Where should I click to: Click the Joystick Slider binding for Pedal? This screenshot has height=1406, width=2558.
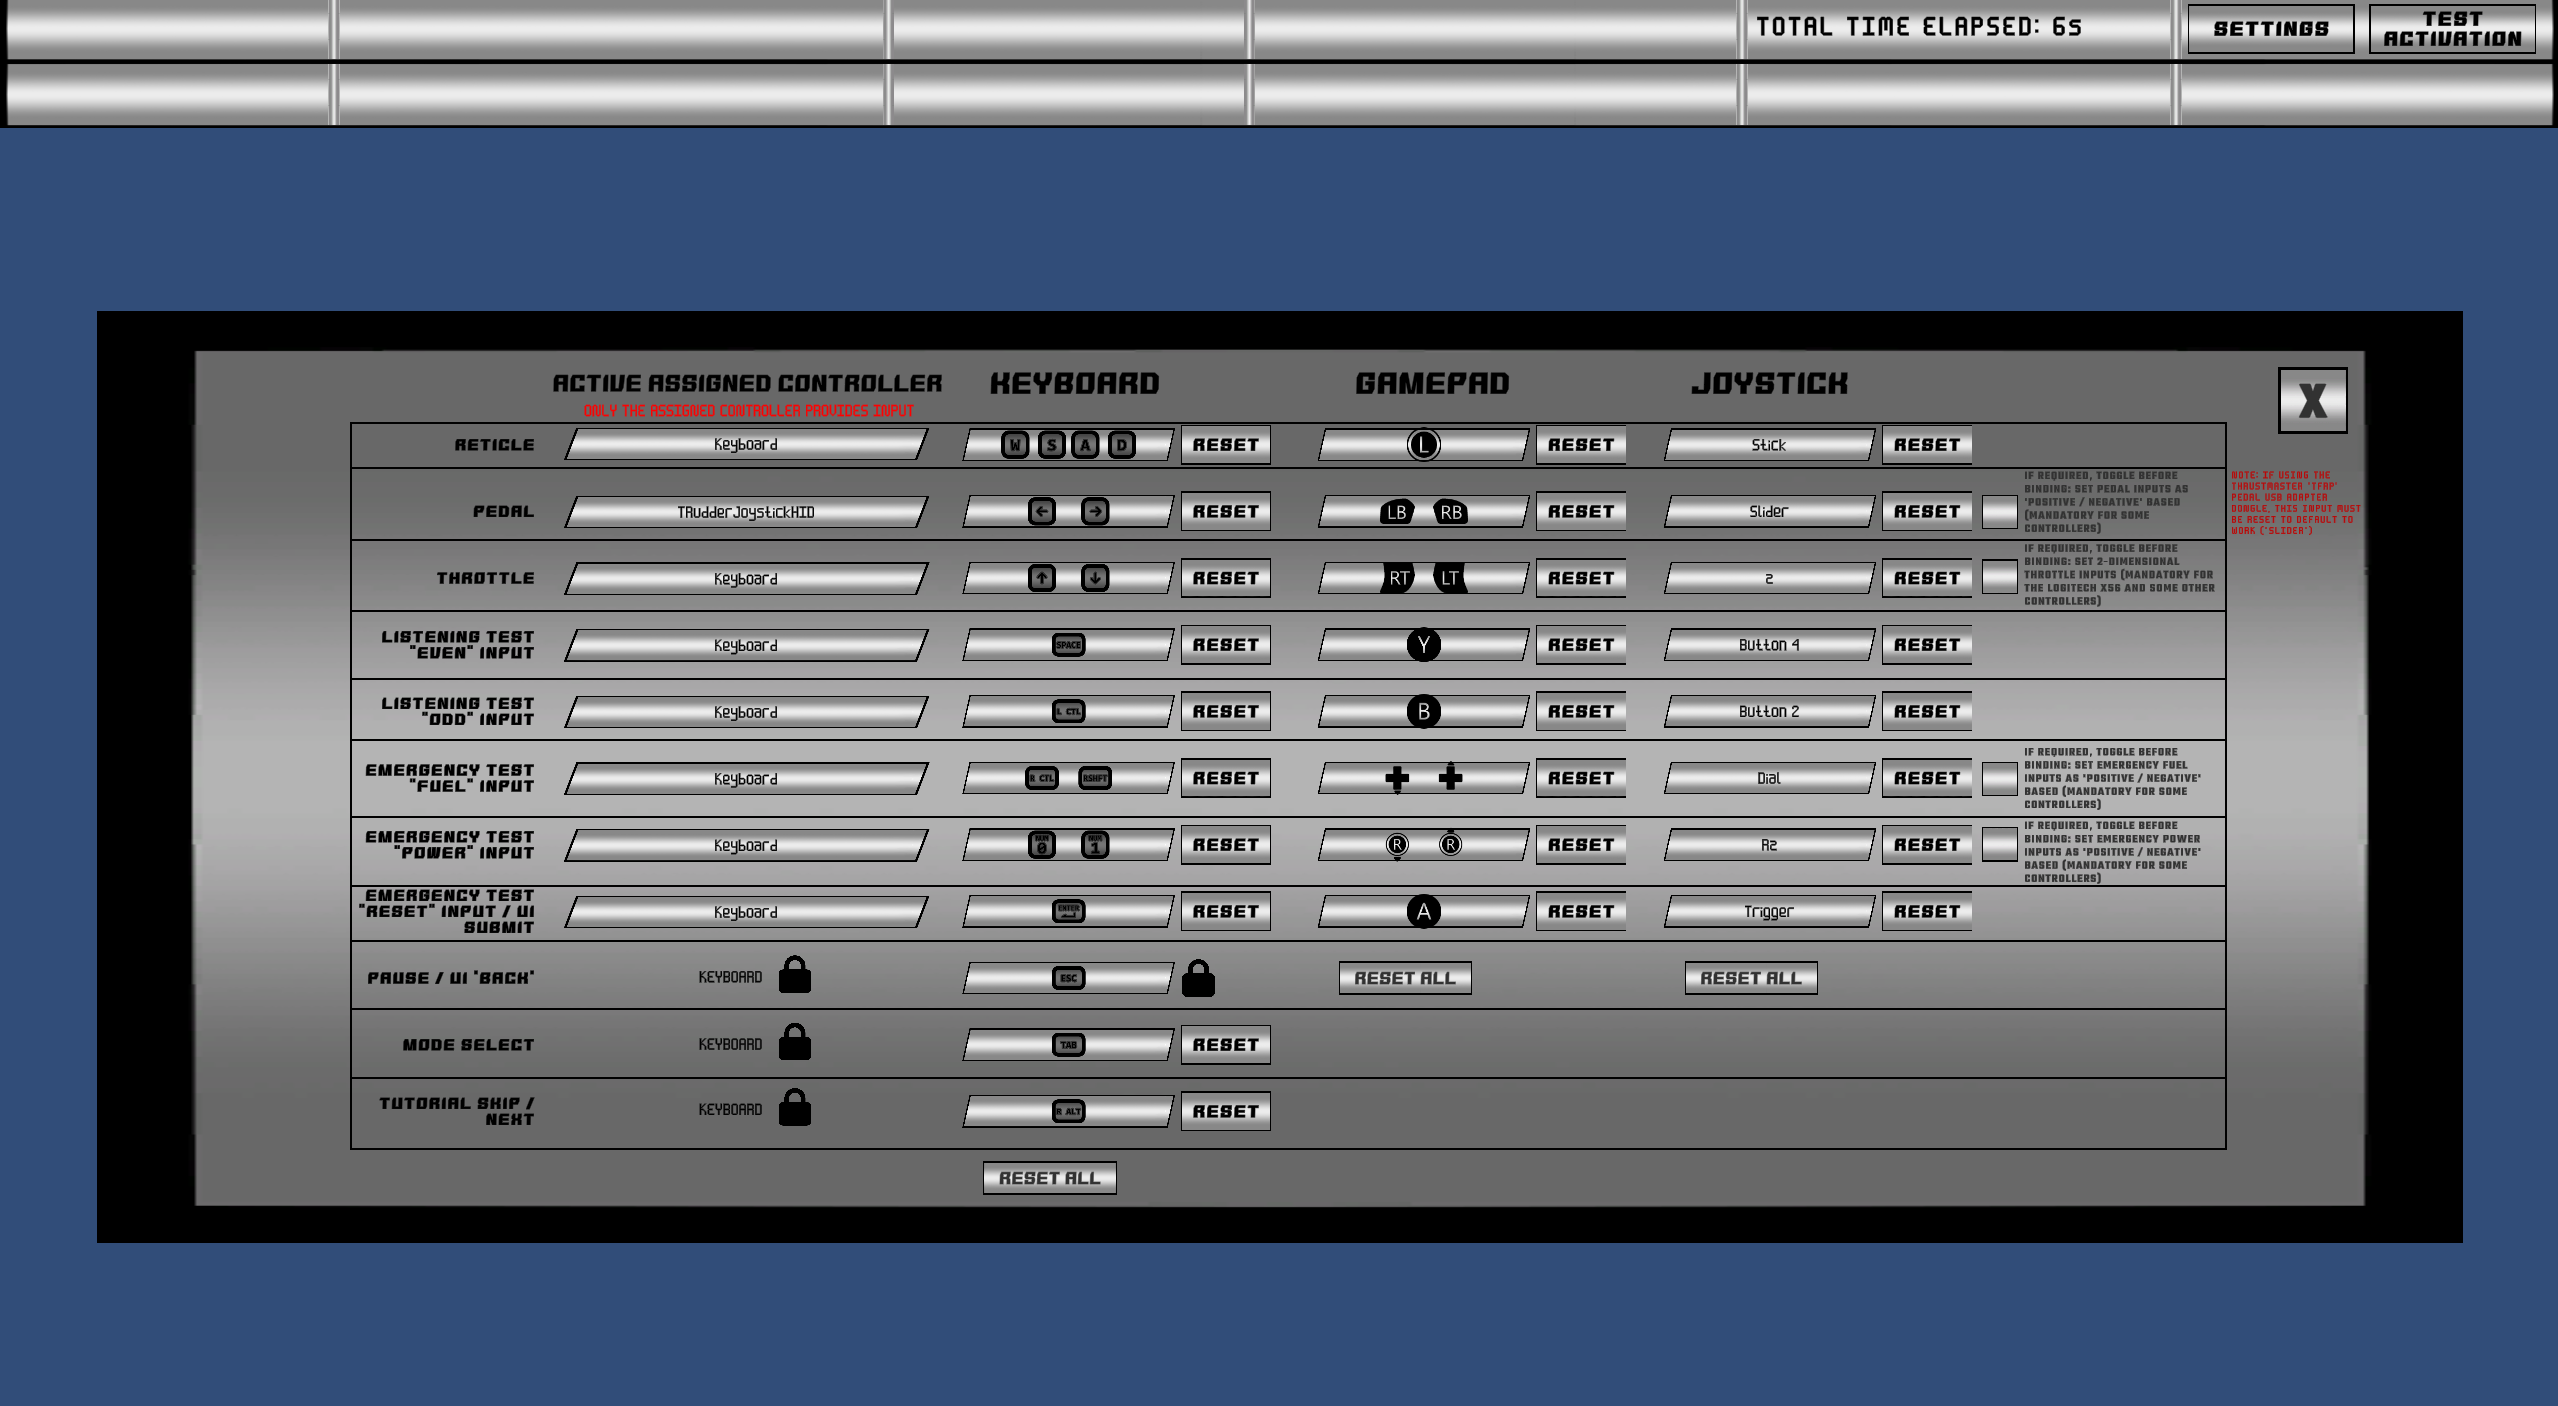(x=1768, y=512)
